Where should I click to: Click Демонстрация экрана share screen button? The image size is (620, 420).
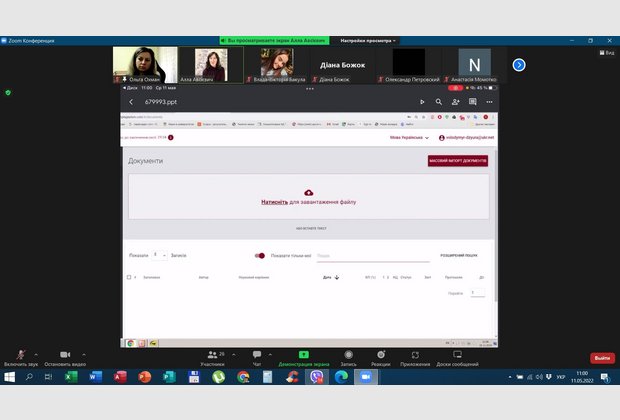click(x=303, y=355)
